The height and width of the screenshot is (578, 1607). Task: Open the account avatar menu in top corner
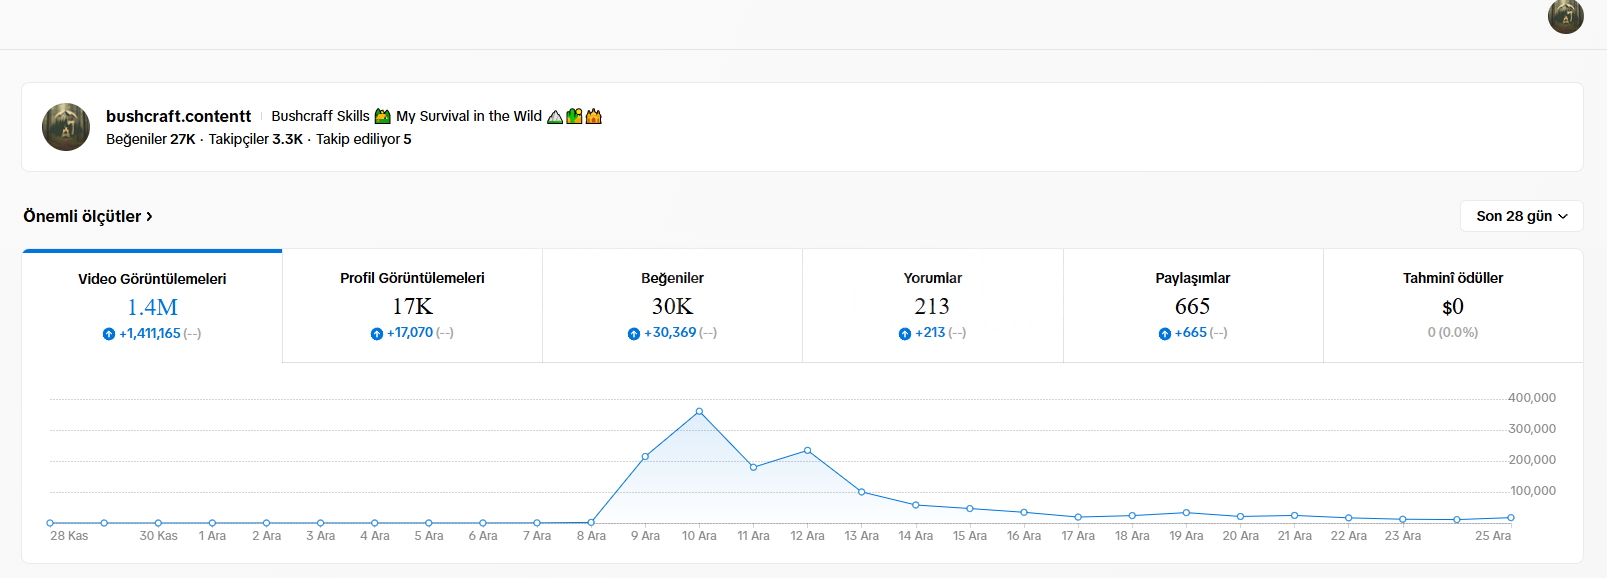click(1565, 16)
